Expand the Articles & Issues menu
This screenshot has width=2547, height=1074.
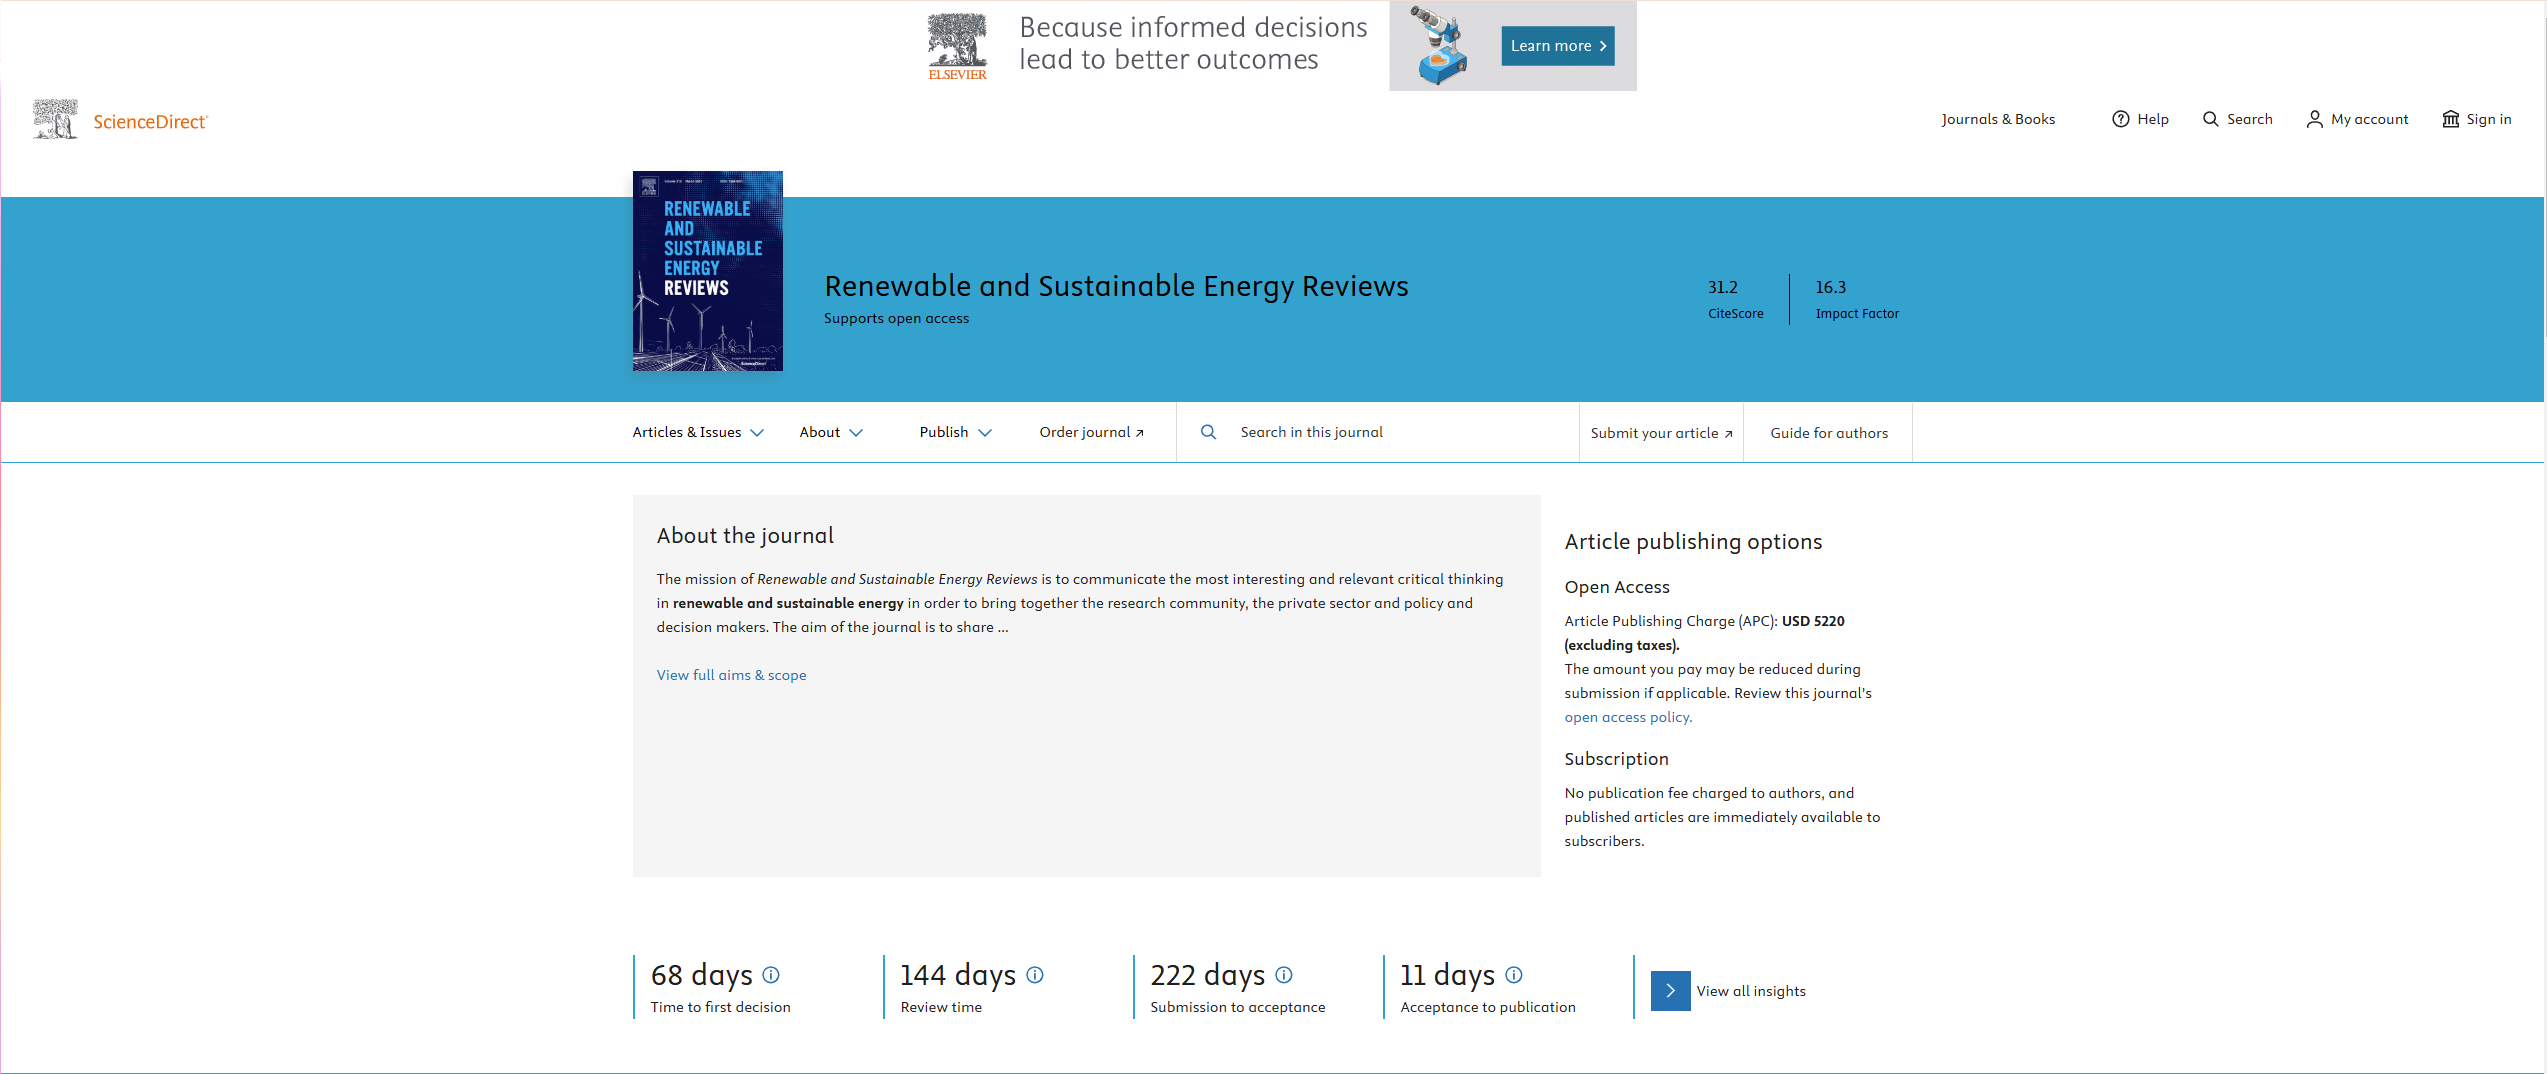point(697,432)
